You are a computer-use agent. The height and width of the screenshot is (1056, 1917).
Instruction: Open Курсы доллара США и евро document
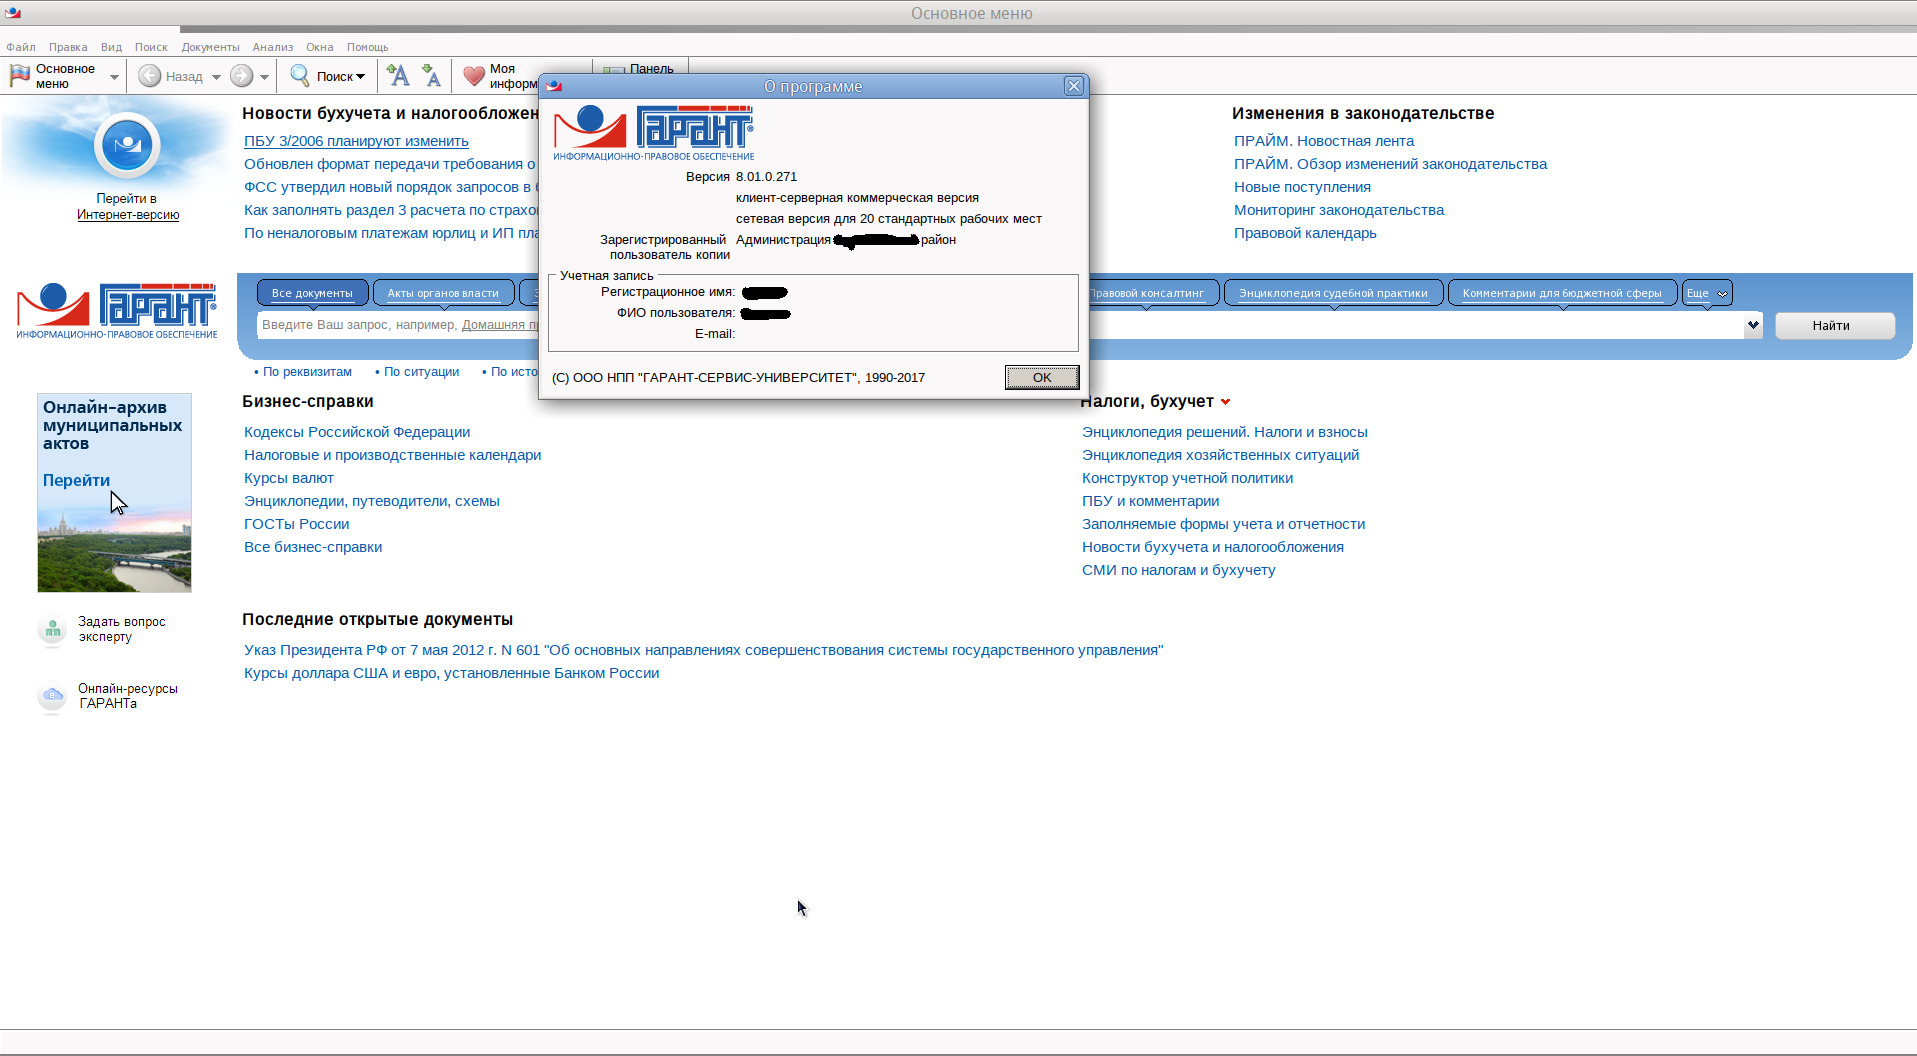(x=452, y=673)
